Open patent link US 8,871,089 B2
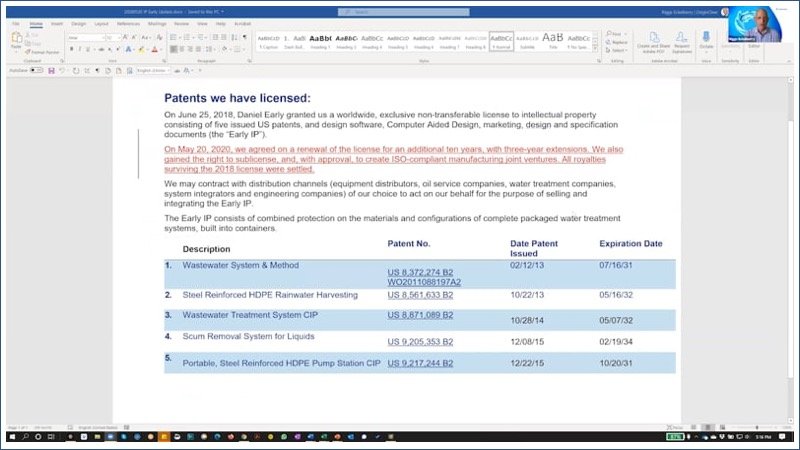800x450 pixels. pyautogui.click(x=420, y=315)
